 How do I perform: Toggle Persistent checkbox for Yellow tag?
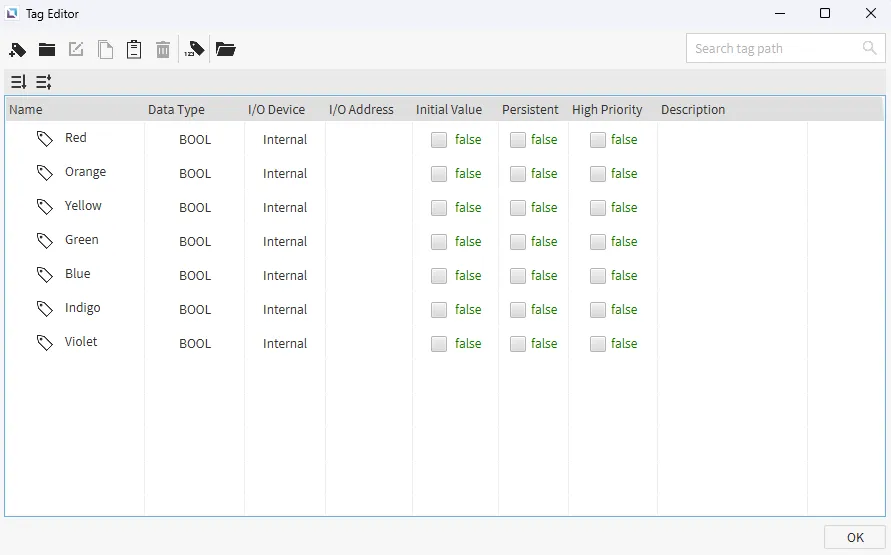click(518, 208)
